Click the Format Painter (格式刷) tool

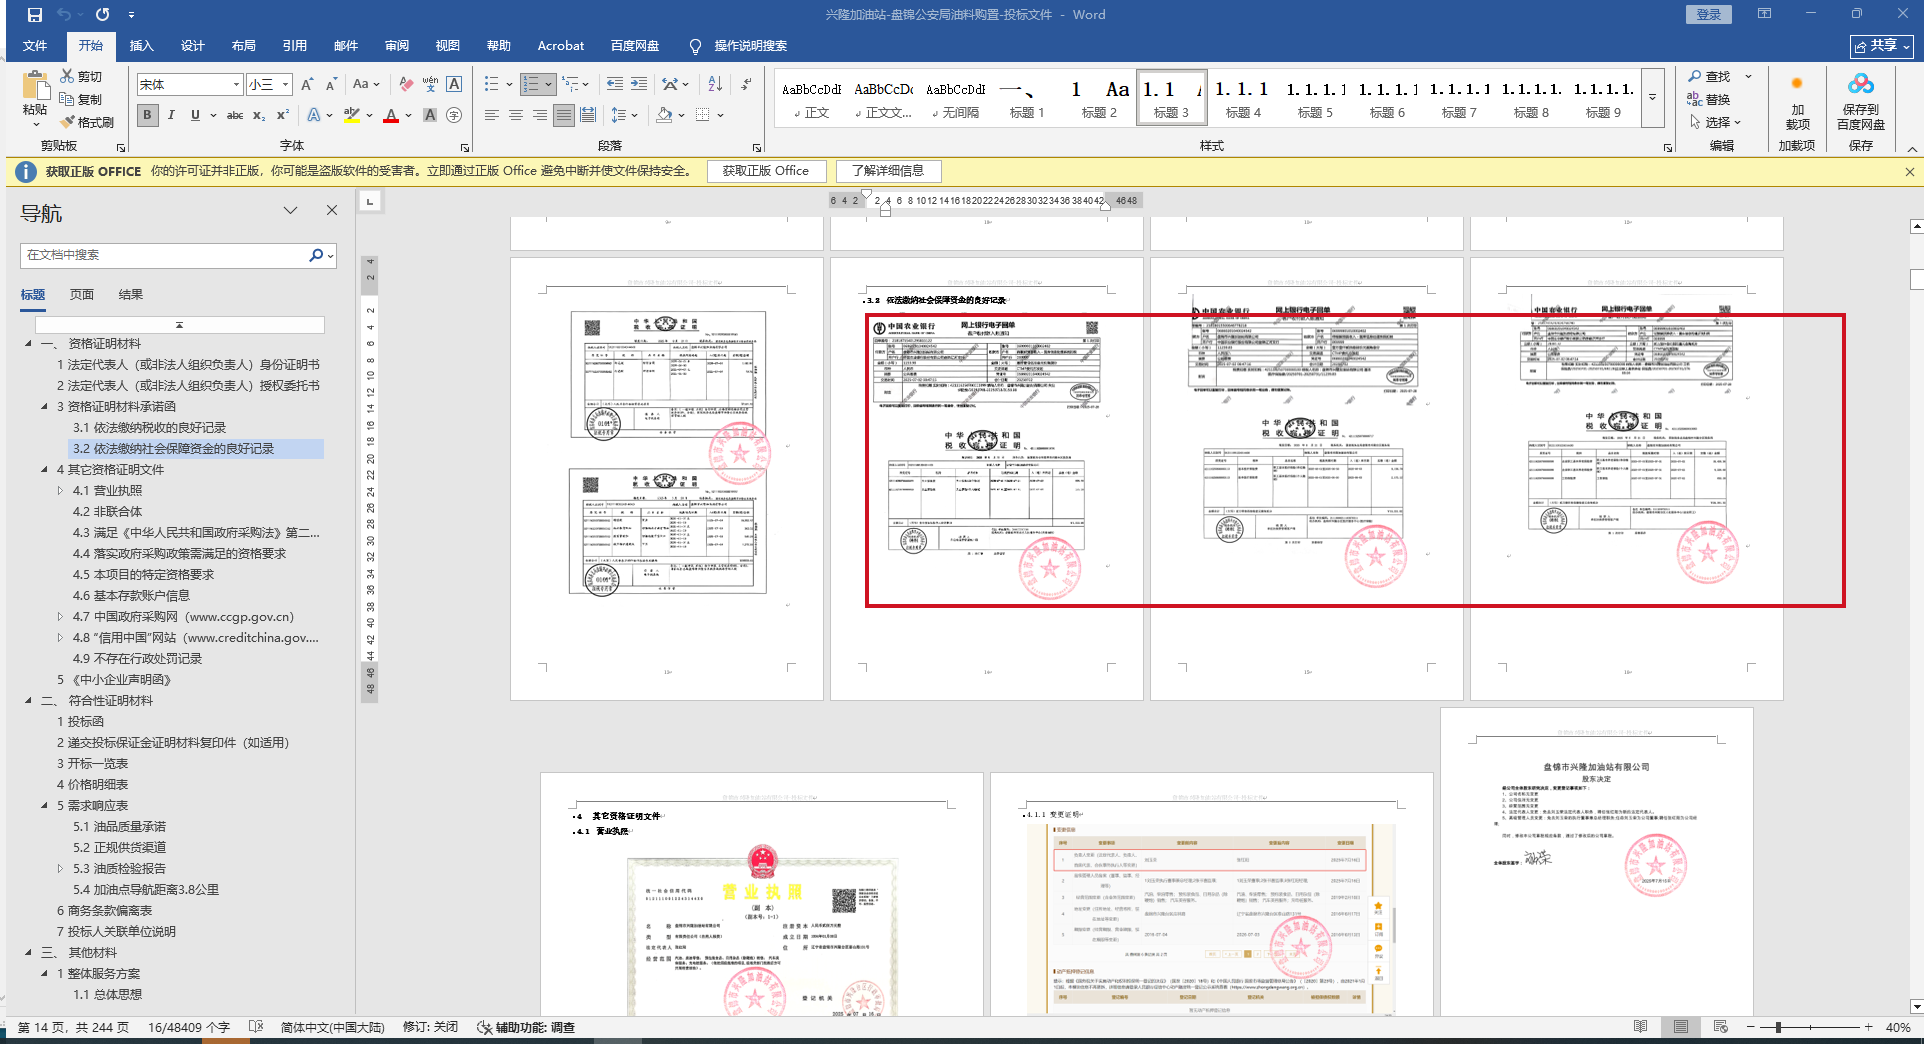(87, 122)
